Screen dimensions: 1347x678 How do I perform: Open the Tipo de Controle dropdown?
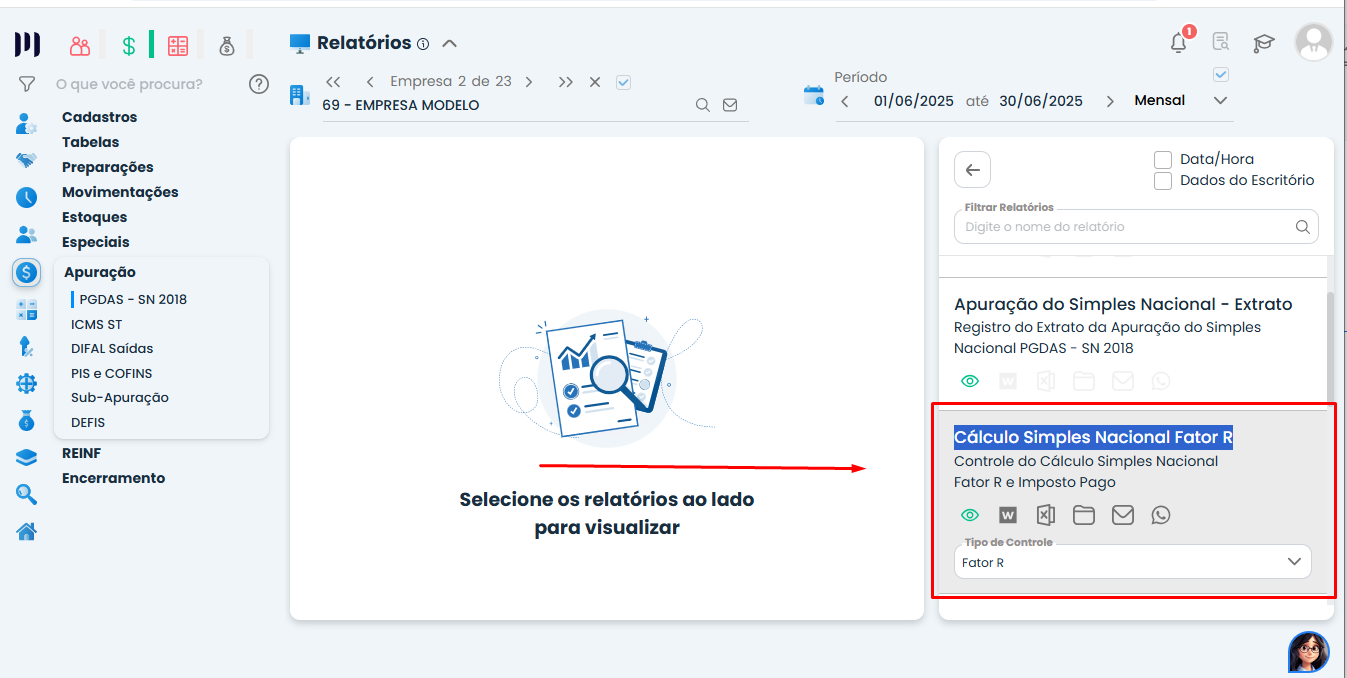[1133, 562]
